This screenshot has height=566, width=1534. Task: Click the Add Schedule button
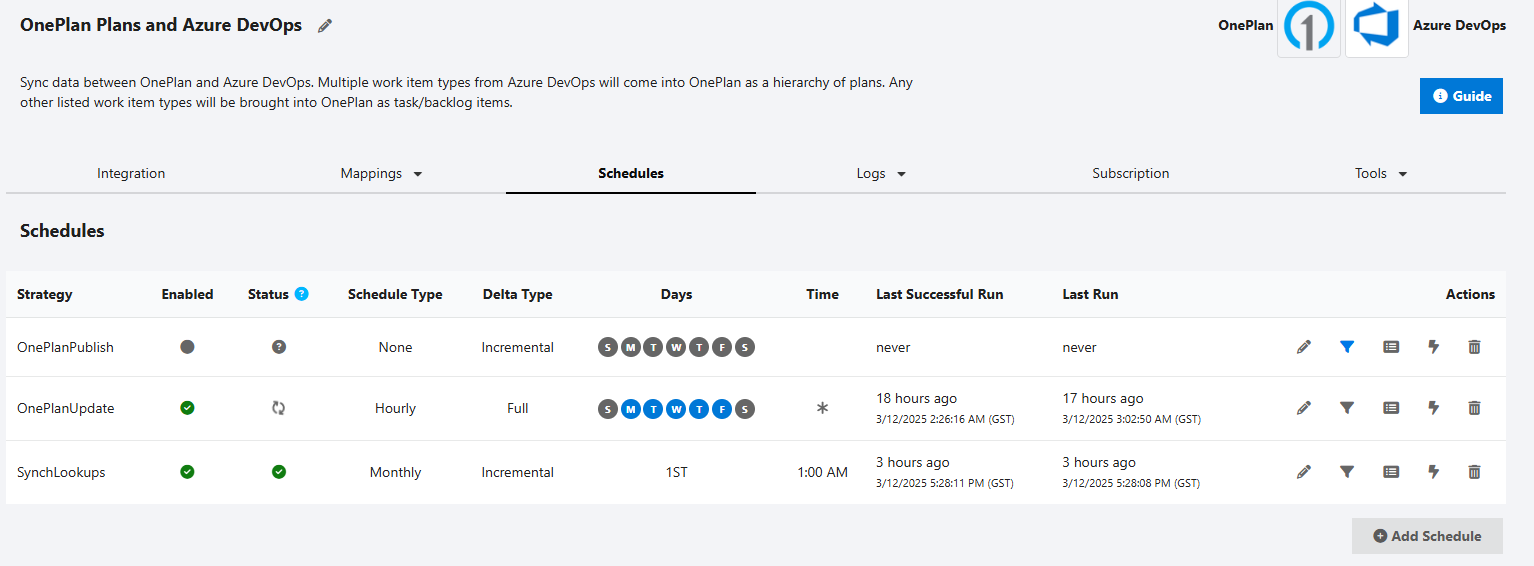point(1427,536)
